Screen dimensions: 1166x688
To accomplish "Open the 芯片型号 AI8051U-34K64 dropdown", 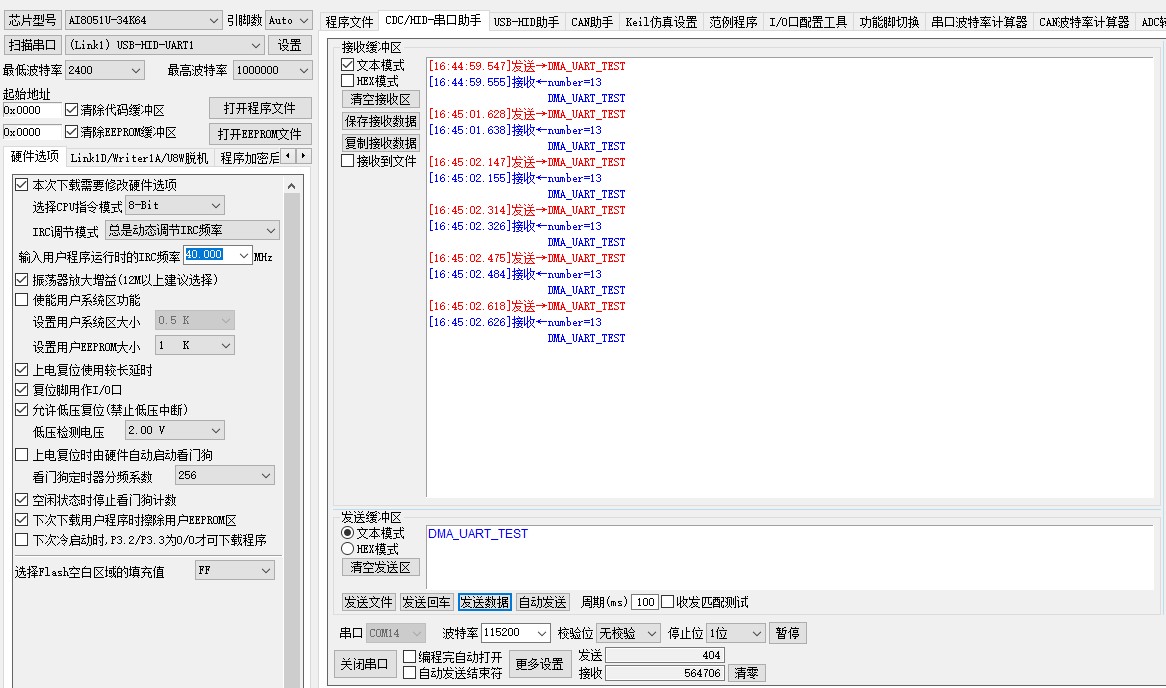I will pos(143,20).
